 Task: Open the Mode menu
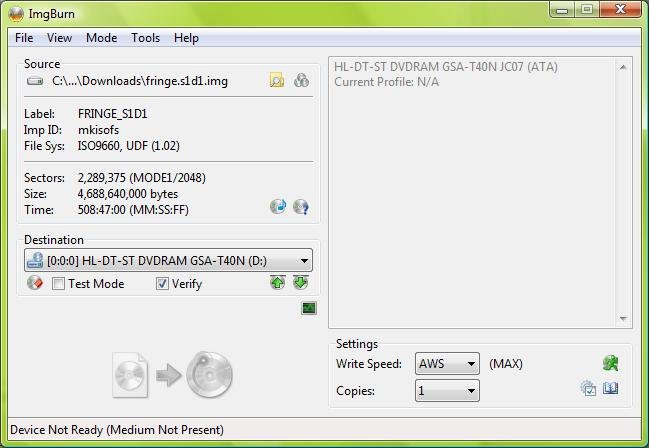[x=101, y=38]
